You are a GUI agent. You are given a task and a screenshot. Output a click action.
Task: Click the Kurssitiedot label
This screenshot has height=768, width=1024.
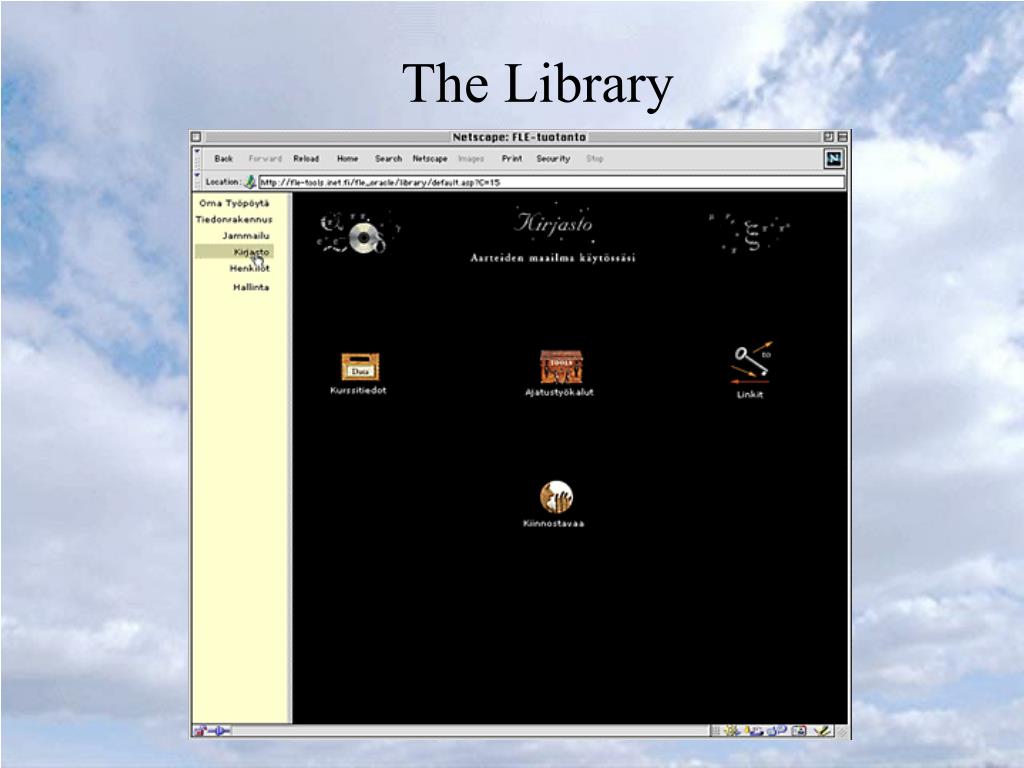pyautogui.click(x=358, y=391)
